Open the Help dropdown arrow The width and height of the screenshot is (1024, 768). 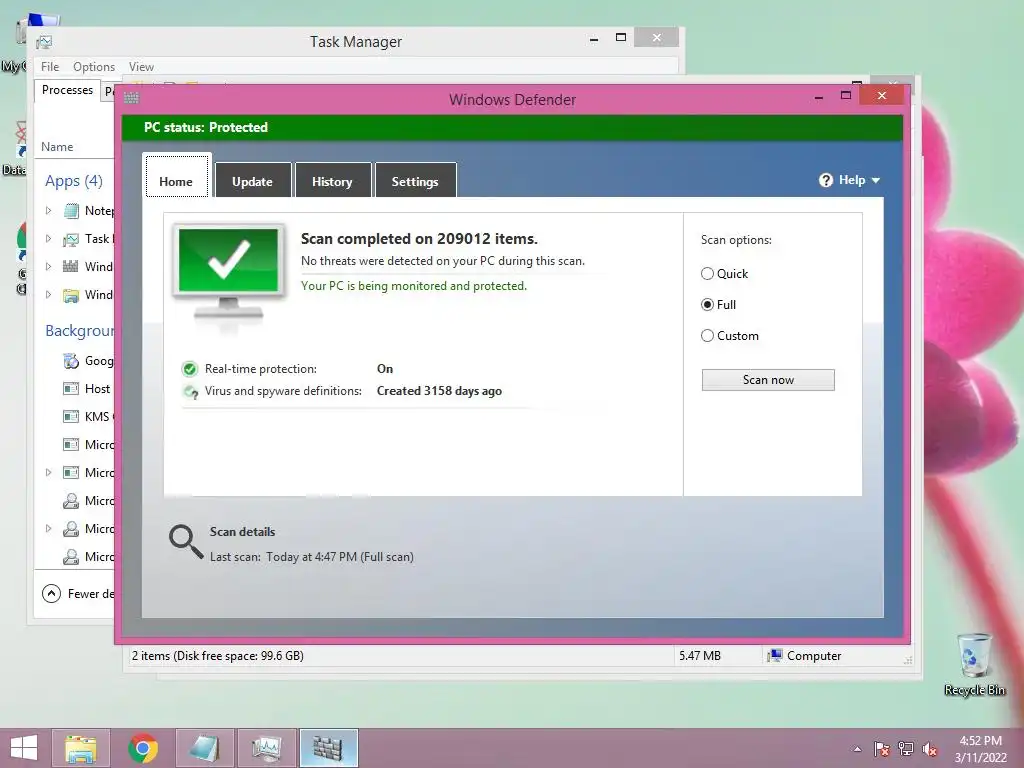coord(876,180)
